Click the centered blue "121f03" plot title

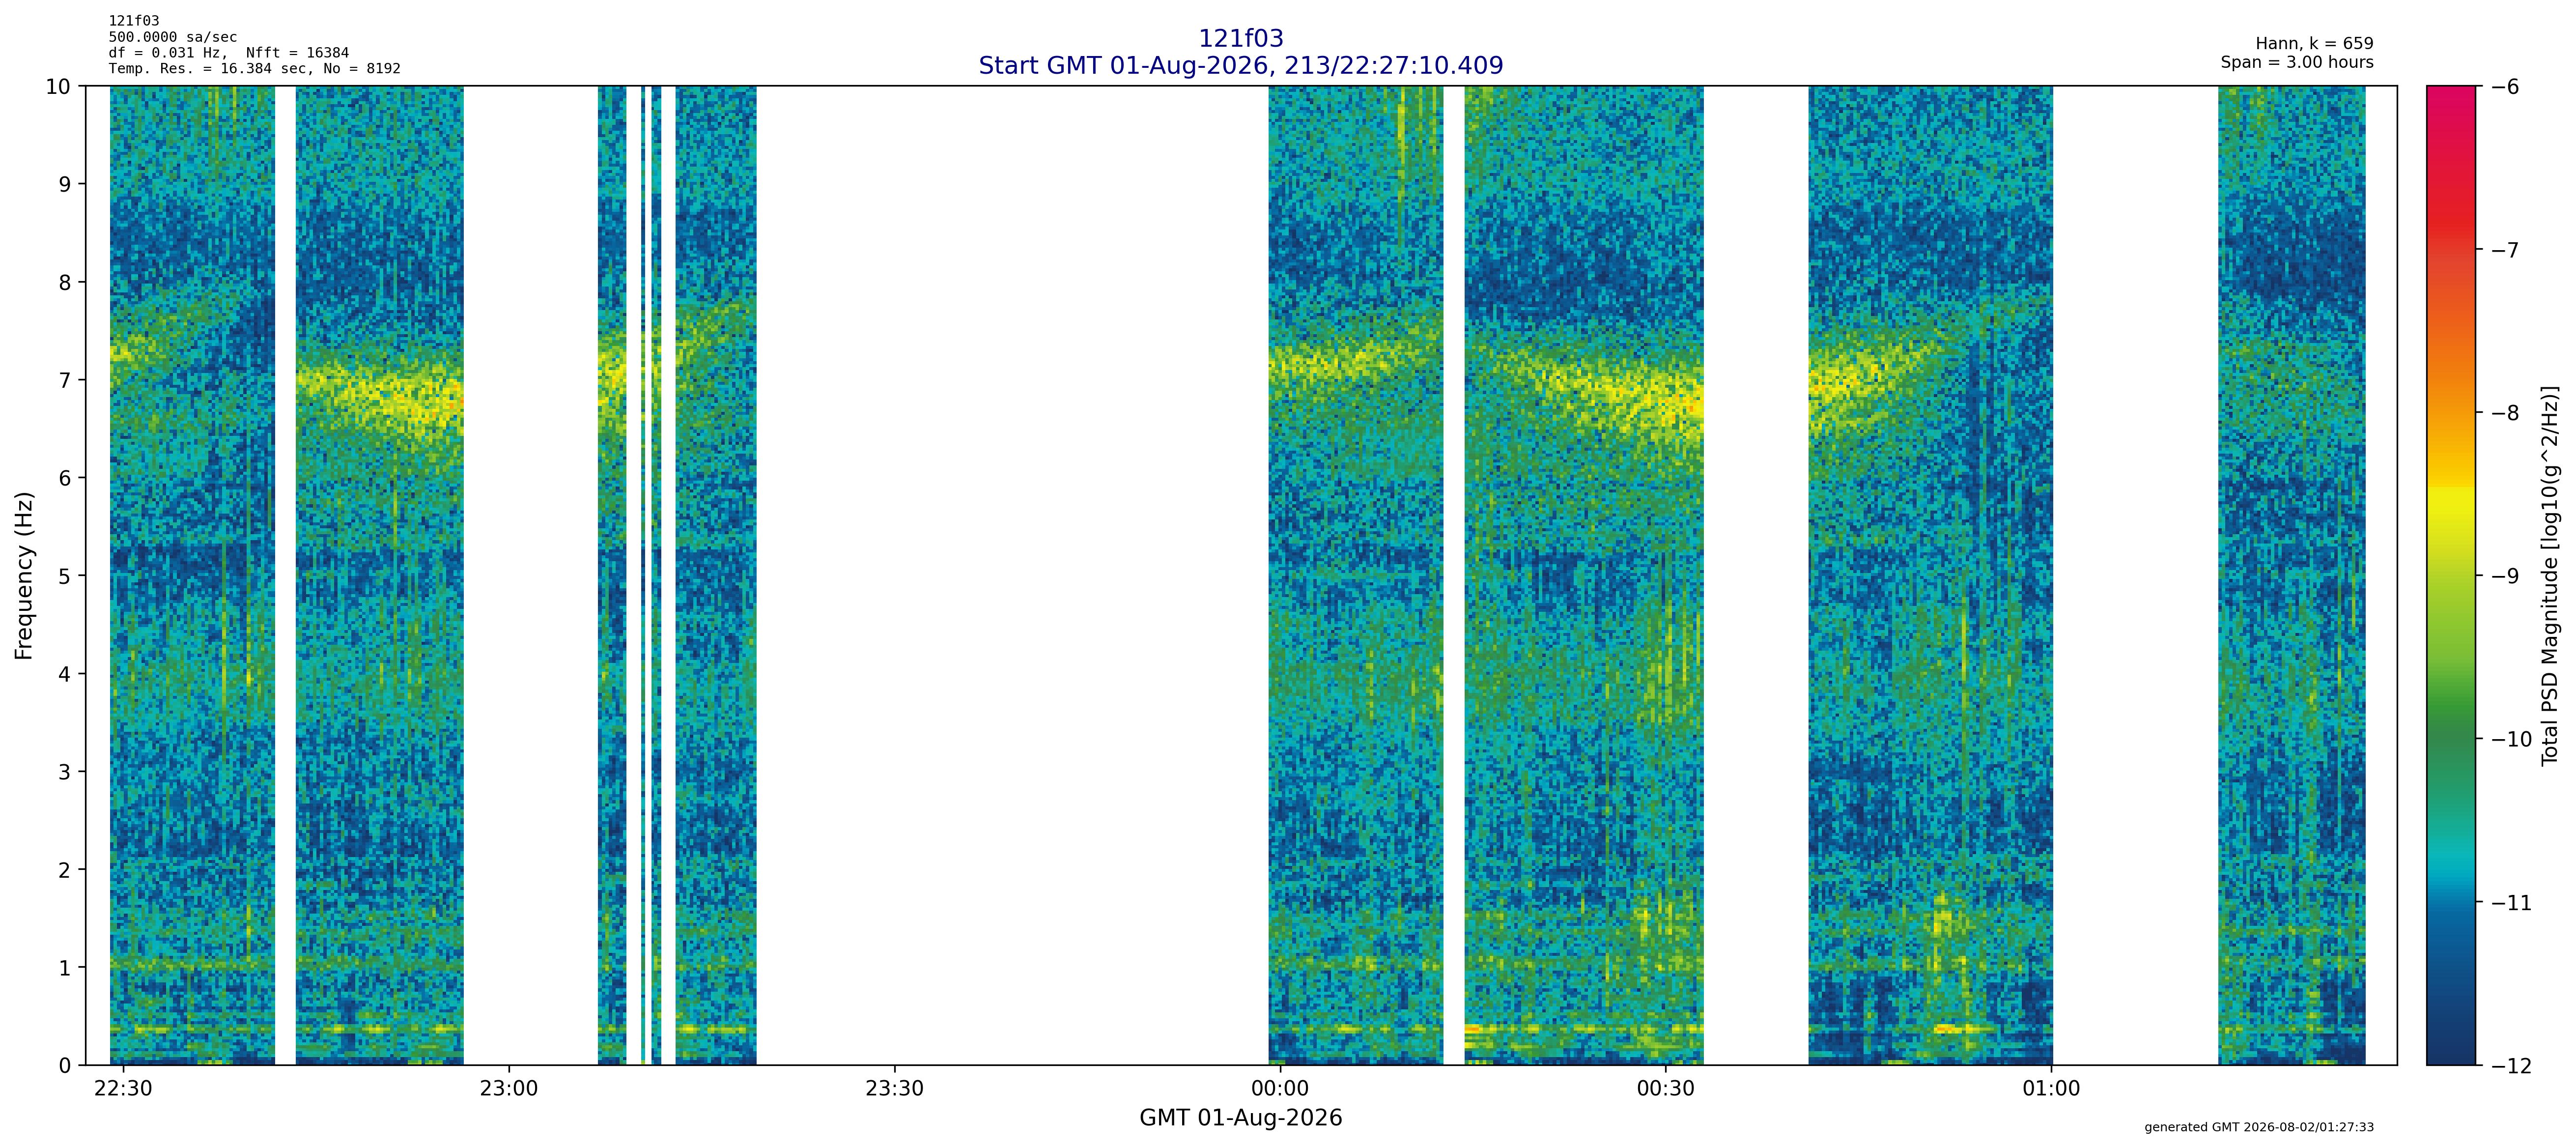(x=1241, y=39)
